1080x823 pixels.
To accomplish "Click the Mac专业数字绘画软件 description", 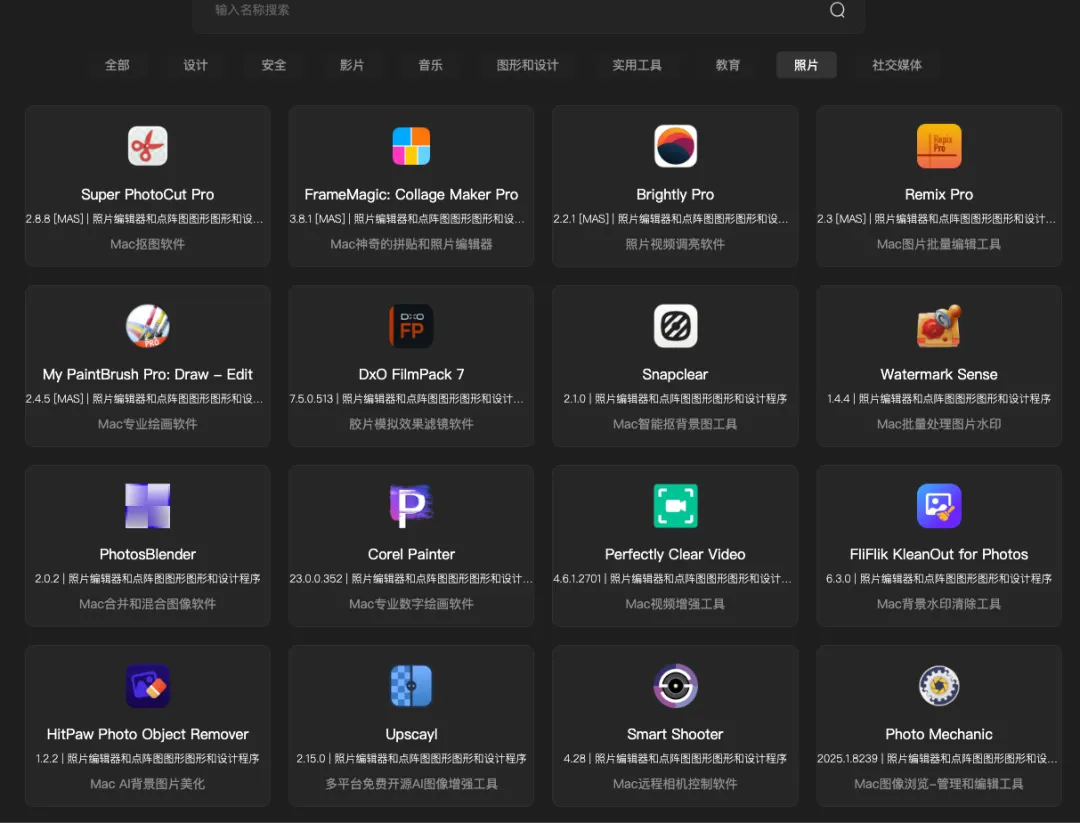I will tap(411, 603).
